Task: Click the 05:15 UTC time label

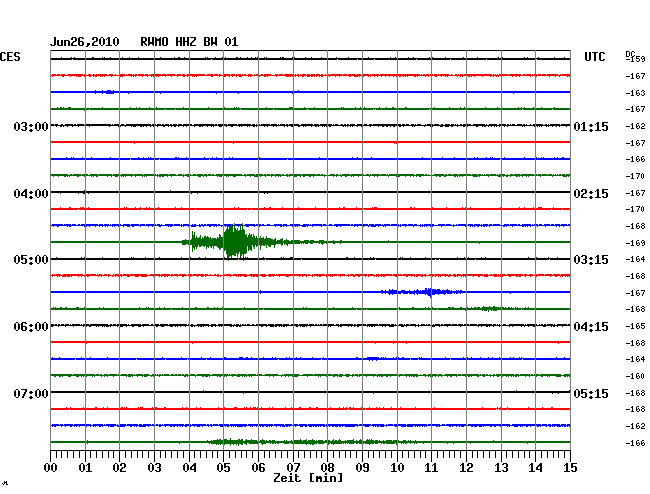Action: 591,393
